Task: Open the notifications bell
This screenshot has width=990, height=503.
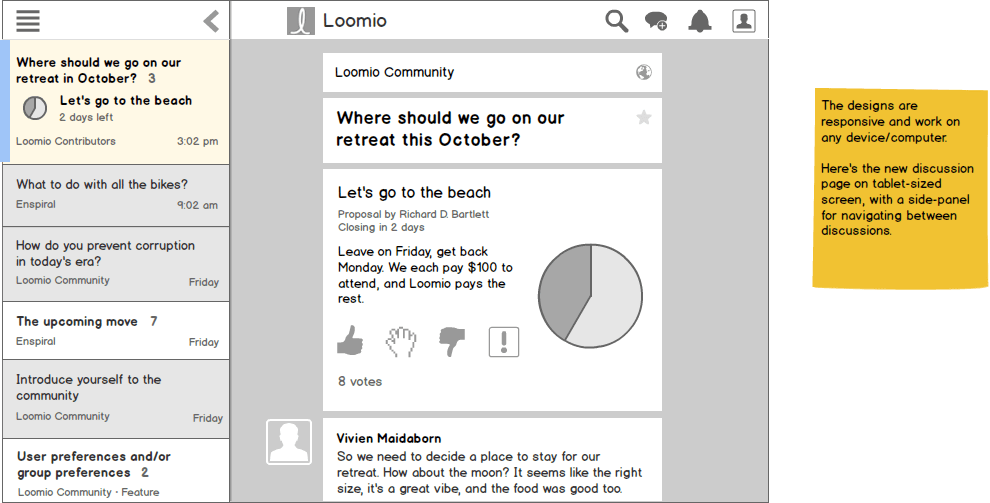Action: tap(700, 21)
